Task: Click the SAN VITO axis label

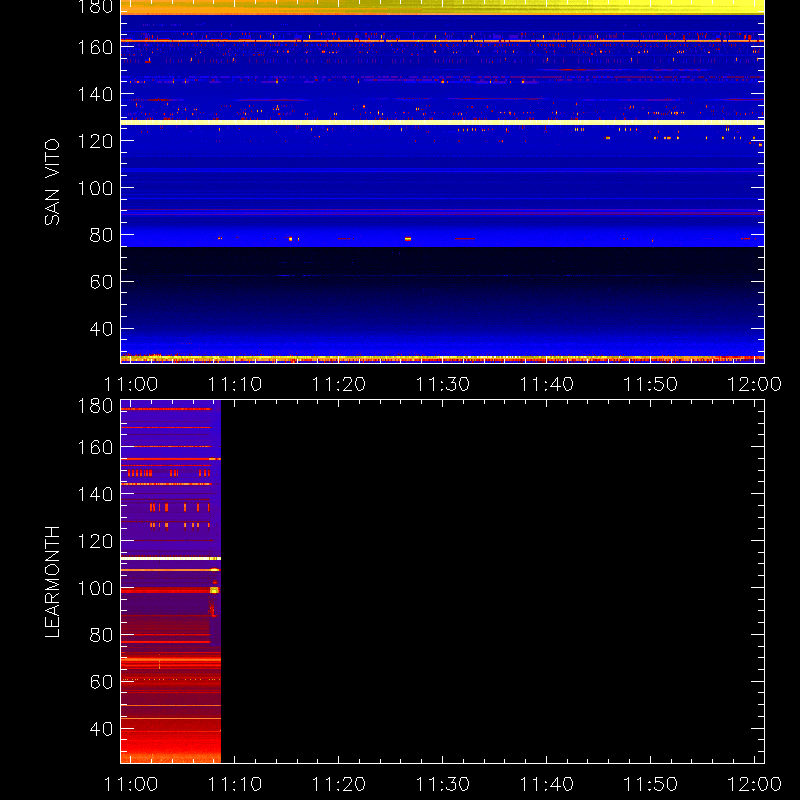Action: click(52, 182)
